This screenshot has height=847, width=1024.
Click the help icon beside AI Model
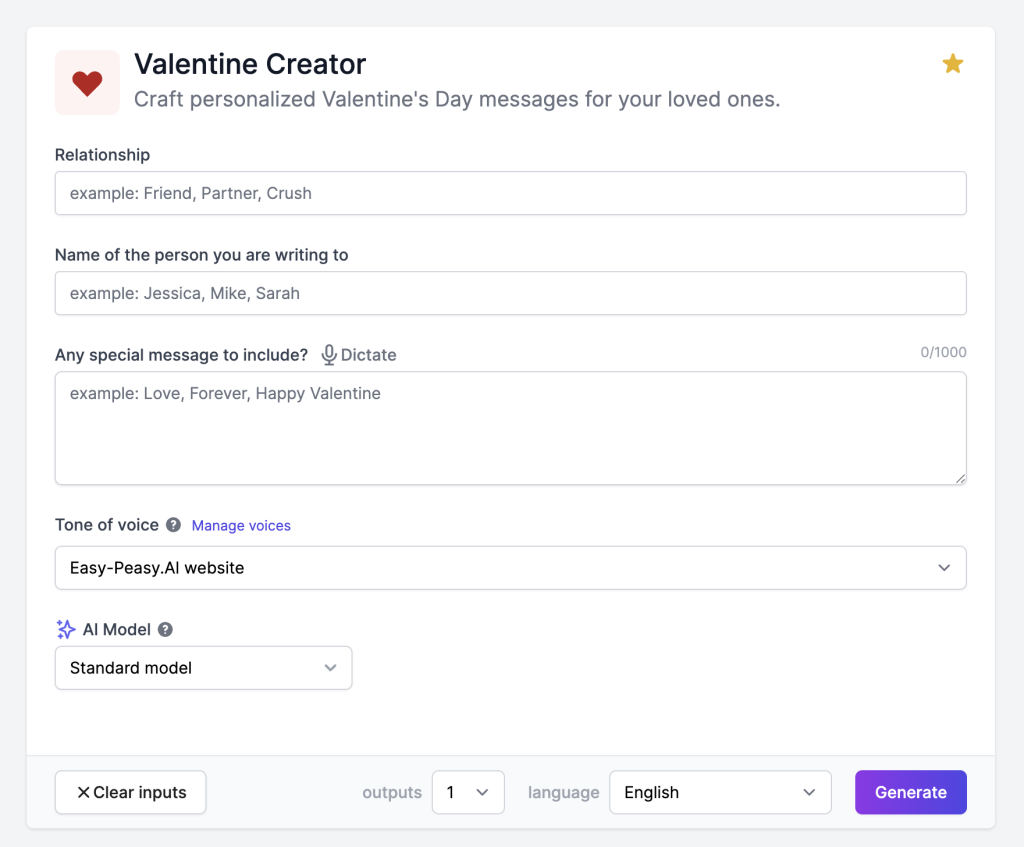pos(166,630)
